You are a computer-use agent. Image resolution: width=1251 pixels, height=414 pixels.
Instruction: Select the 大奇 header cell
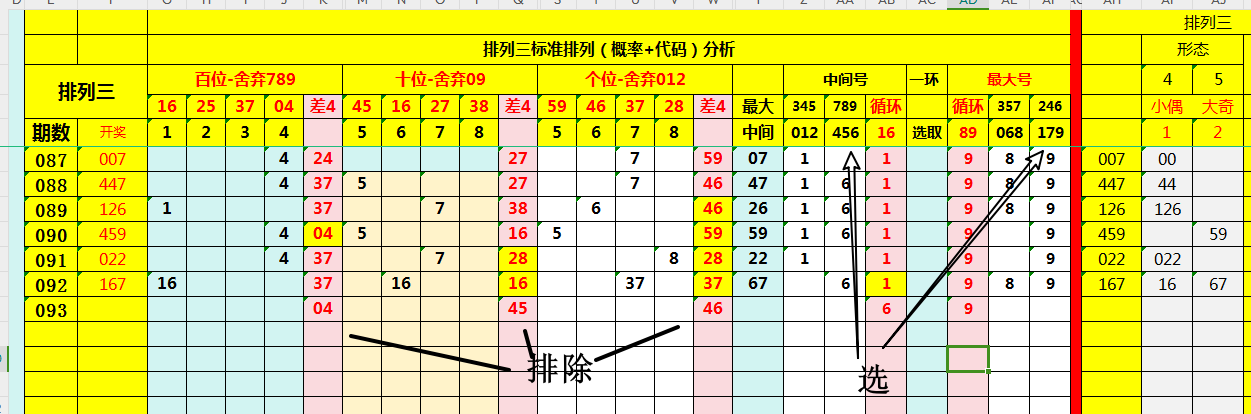point(1219,106)
